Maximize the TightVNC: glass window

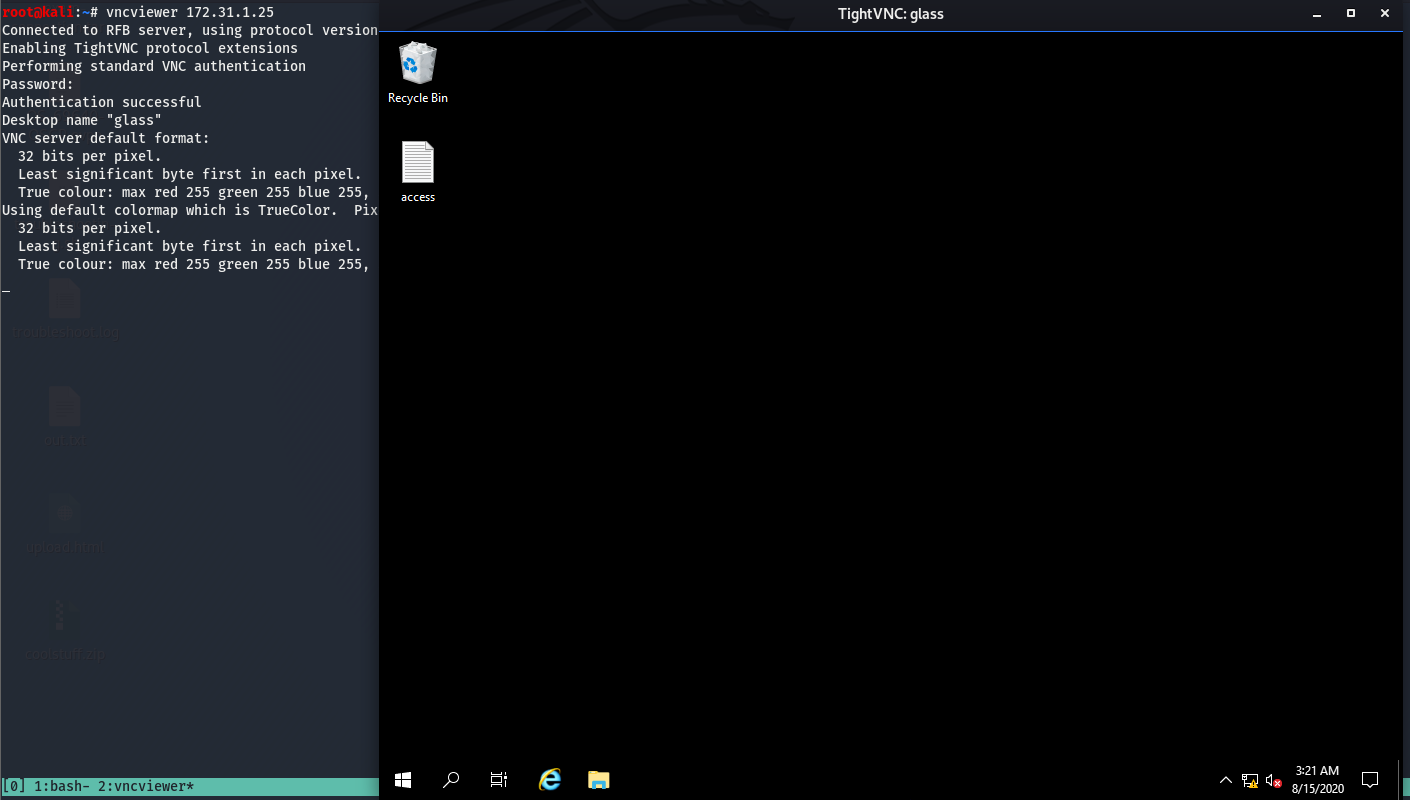pos(1351,13)
